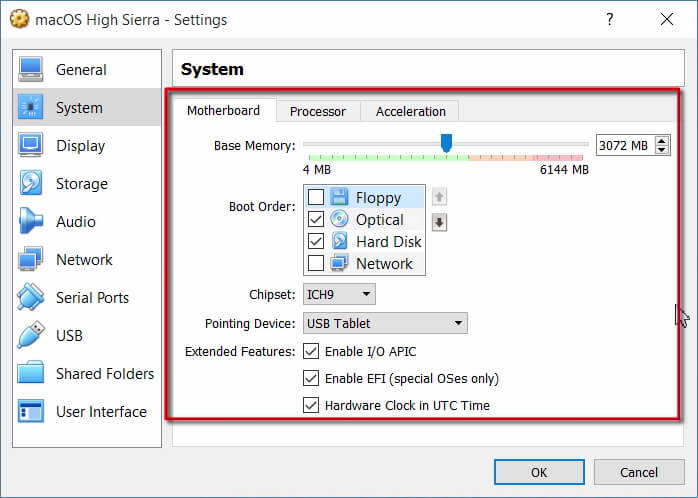Switch to the Processor tab
698x498 pixels.
318,111
